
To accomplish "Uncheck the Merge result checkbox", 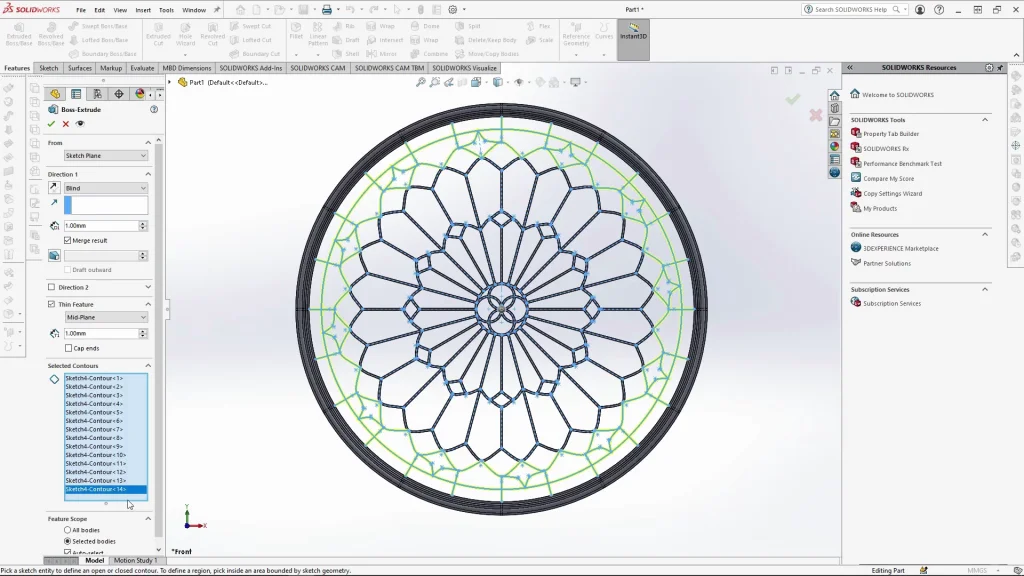I will click(68, 240).
